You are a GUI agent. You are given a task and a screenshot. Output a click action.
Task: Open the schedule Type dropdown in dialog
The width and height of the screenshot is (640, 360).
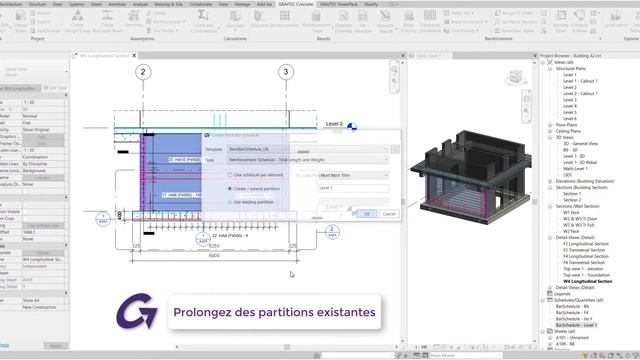pos(308,160)
